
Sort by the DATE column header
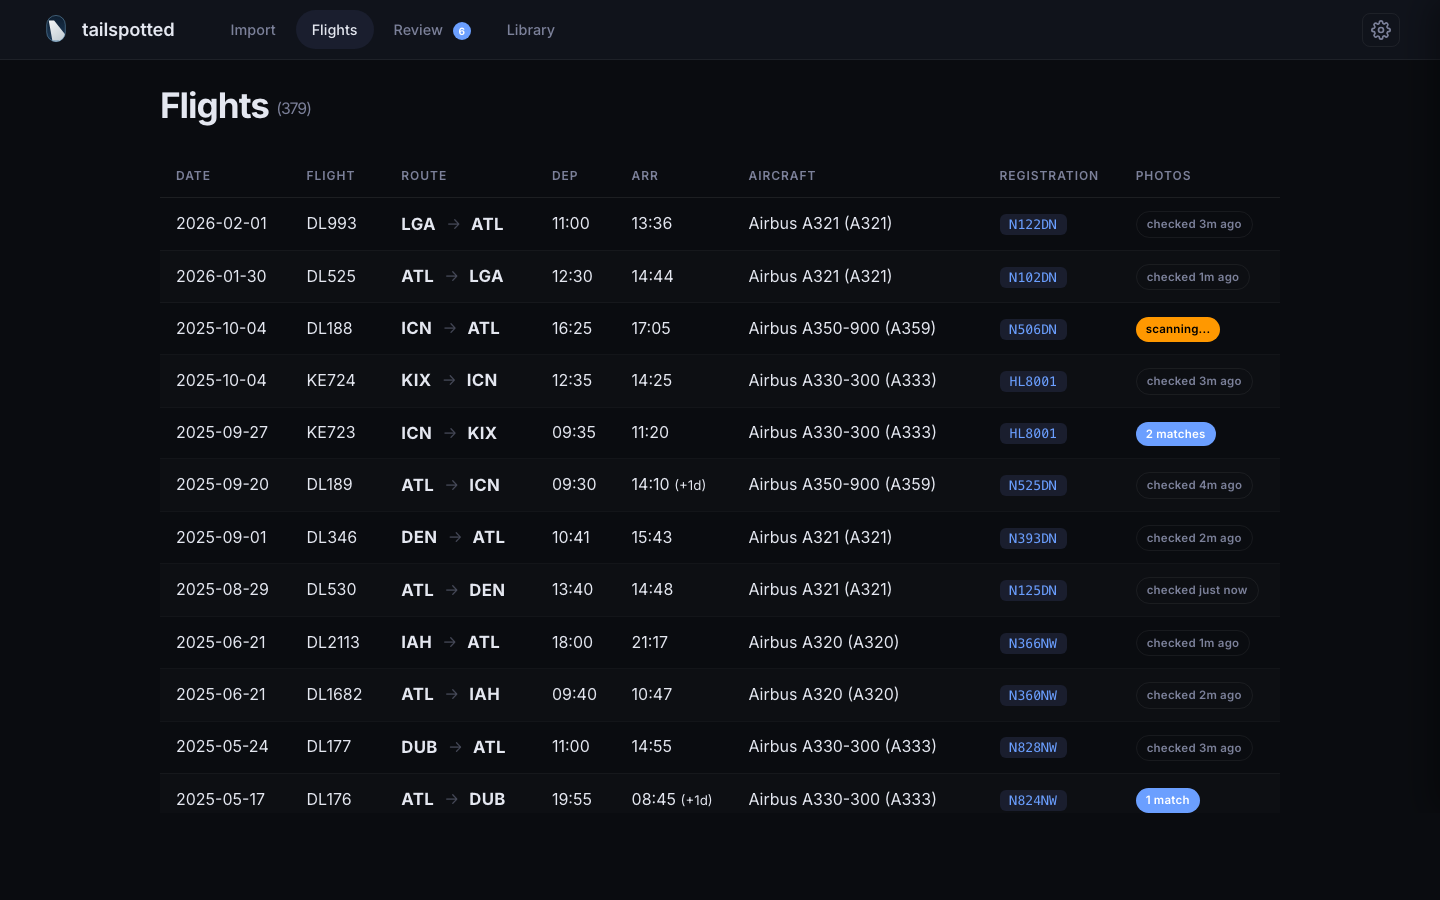[193, 175]
